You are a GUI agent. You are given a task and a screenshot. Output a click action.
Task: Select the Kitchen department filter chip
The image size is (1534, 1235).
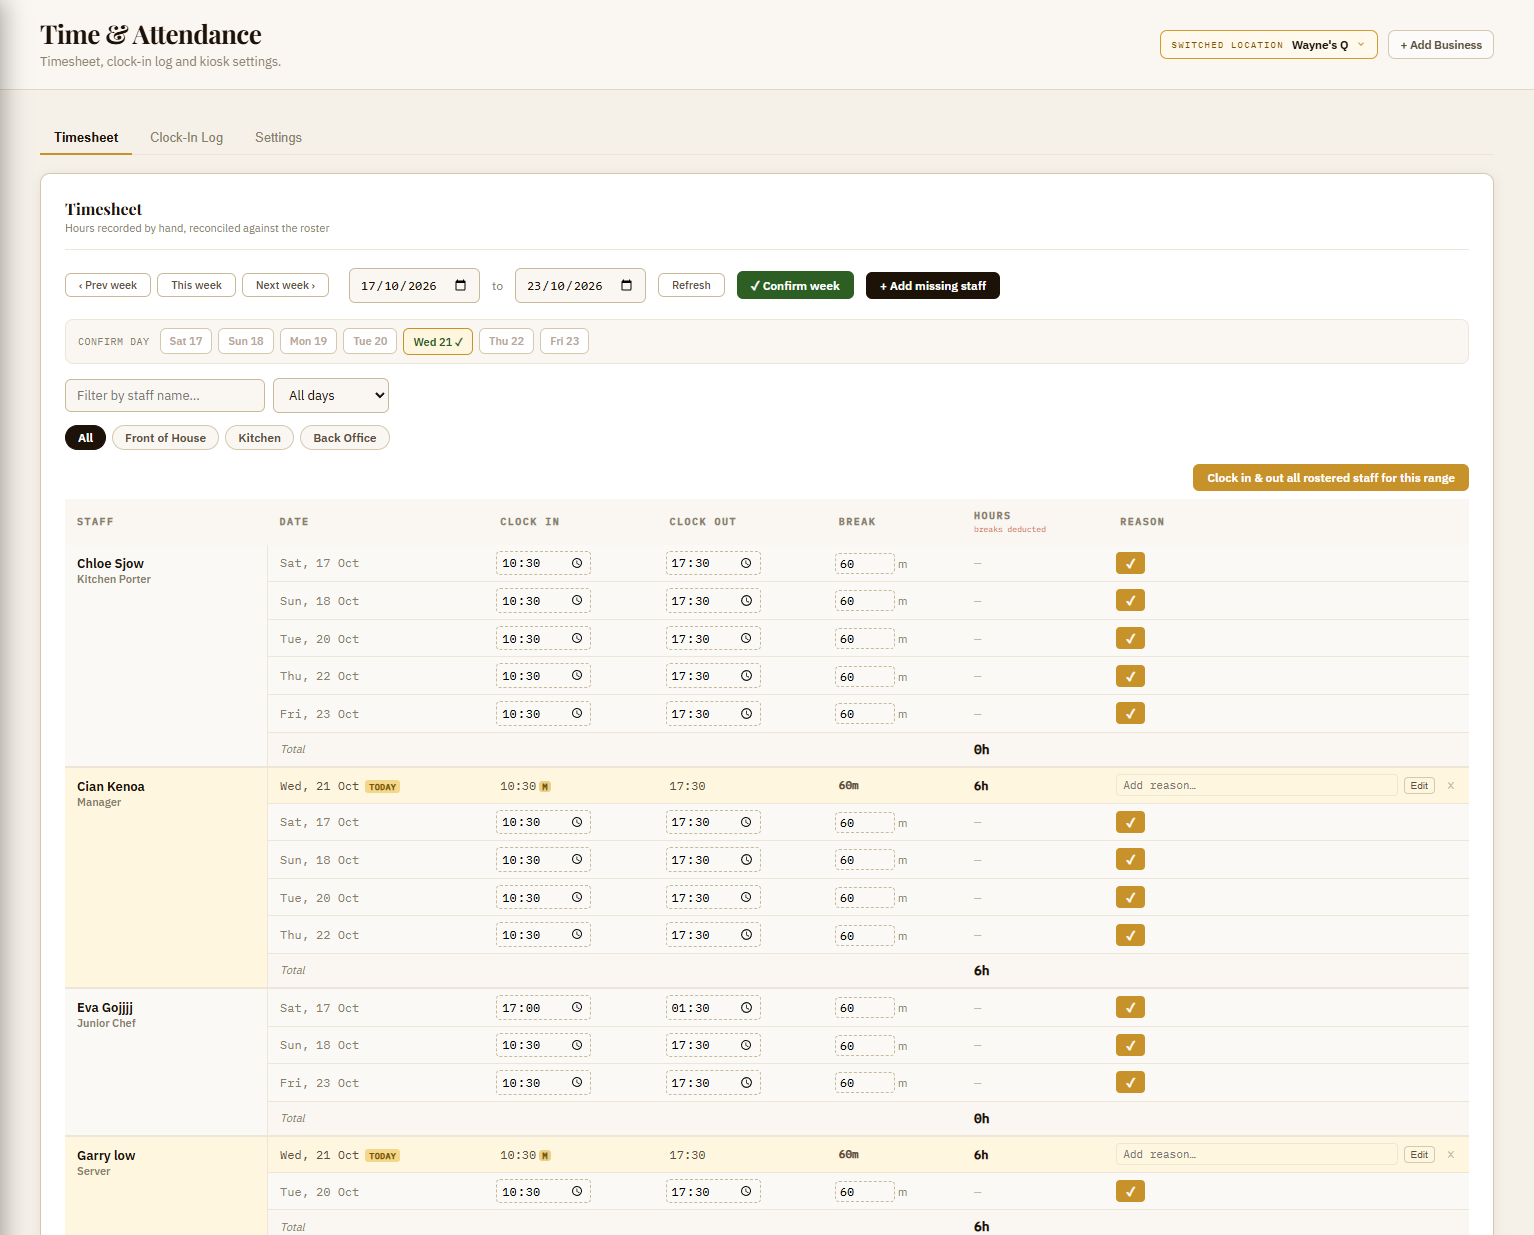[259, 438]
